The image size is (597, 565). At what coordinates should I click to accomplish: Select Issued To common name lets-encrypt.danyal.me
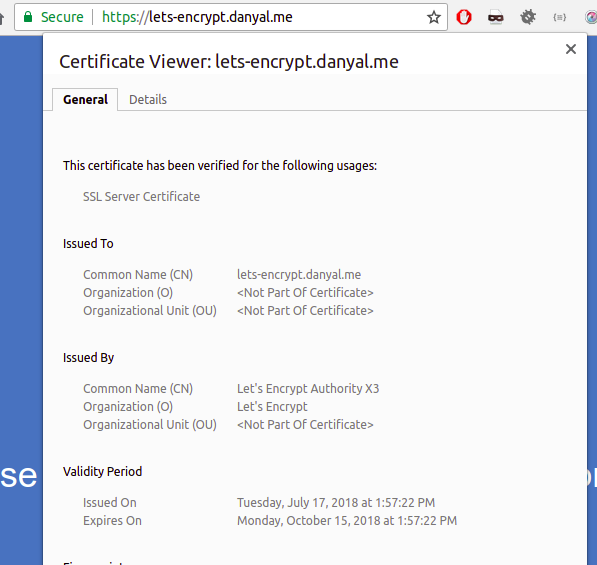click(299, 275)
